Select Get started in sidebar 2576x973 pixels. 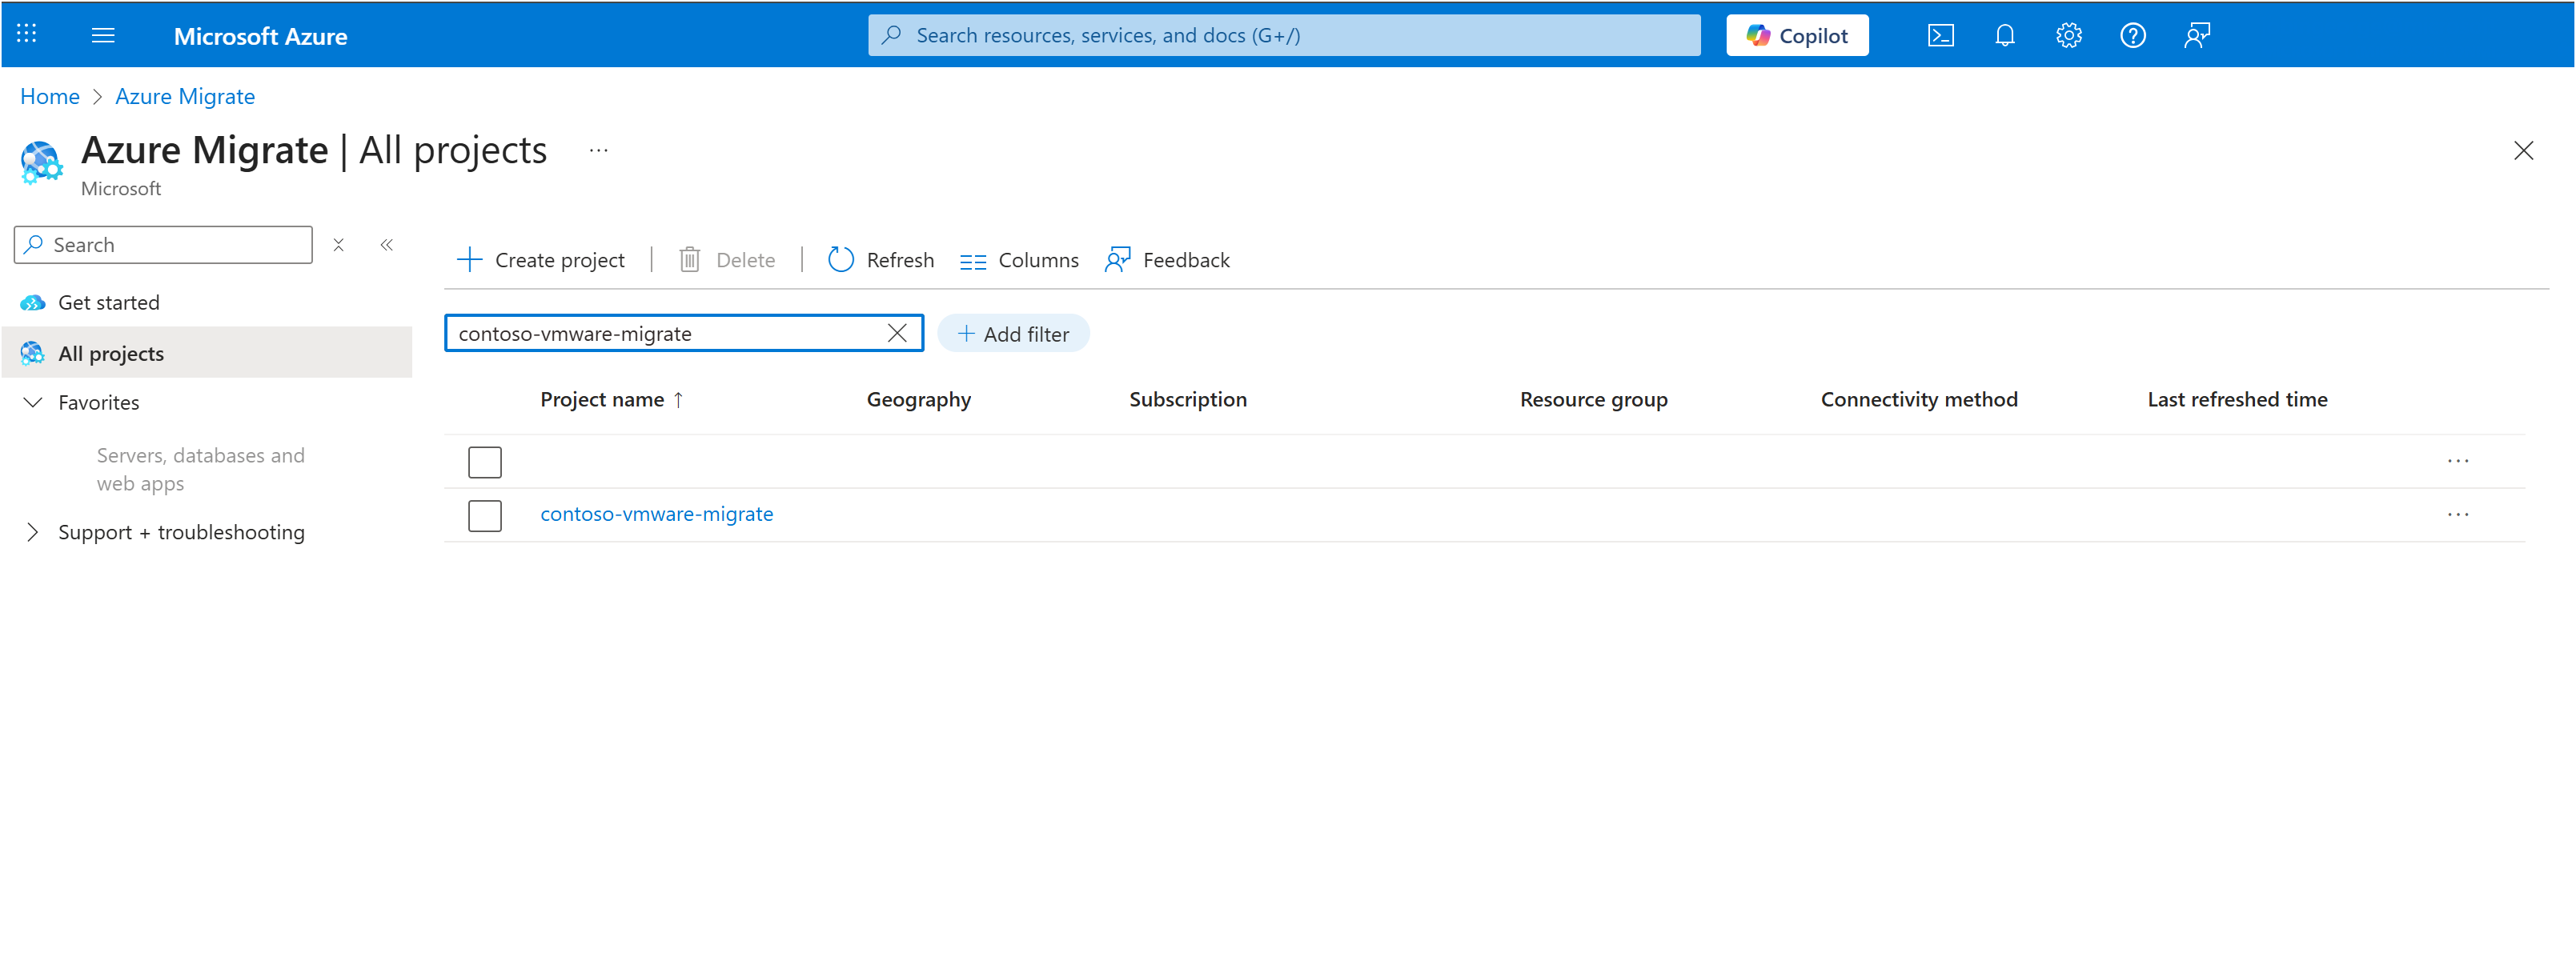[x=108, y=302]
